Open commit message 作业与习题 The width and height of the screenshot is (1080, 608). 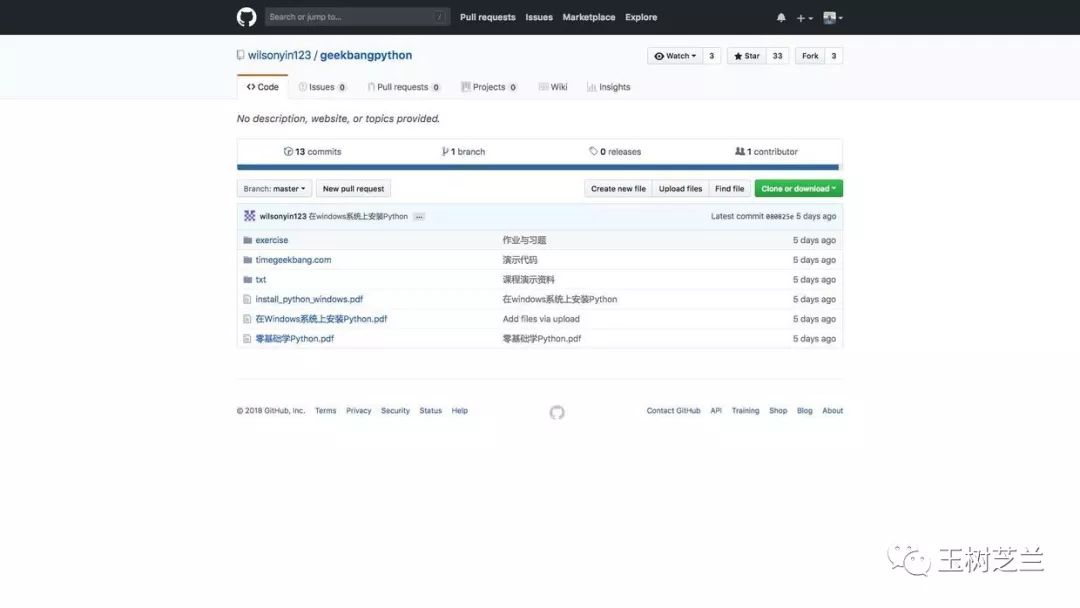[x=524, y=240]
